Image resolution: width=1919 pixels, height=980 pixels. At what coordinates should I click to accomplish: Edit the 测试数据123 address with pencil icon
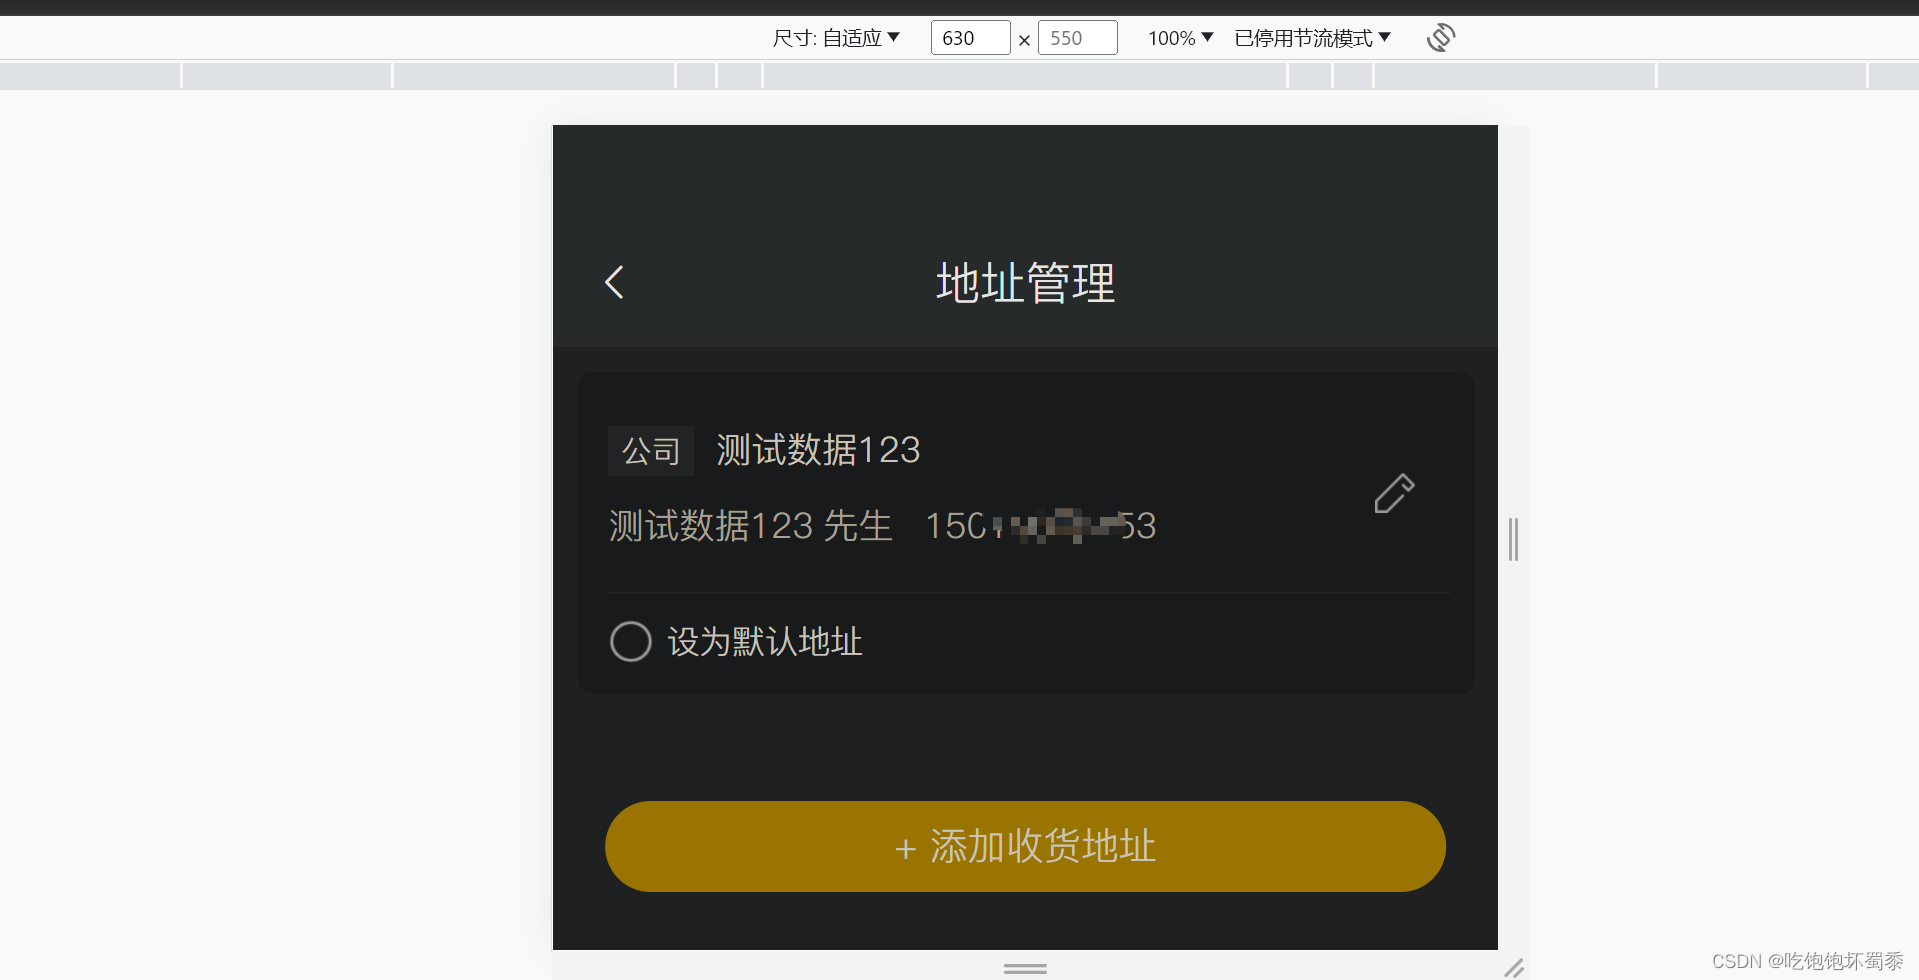[1394, 493]
